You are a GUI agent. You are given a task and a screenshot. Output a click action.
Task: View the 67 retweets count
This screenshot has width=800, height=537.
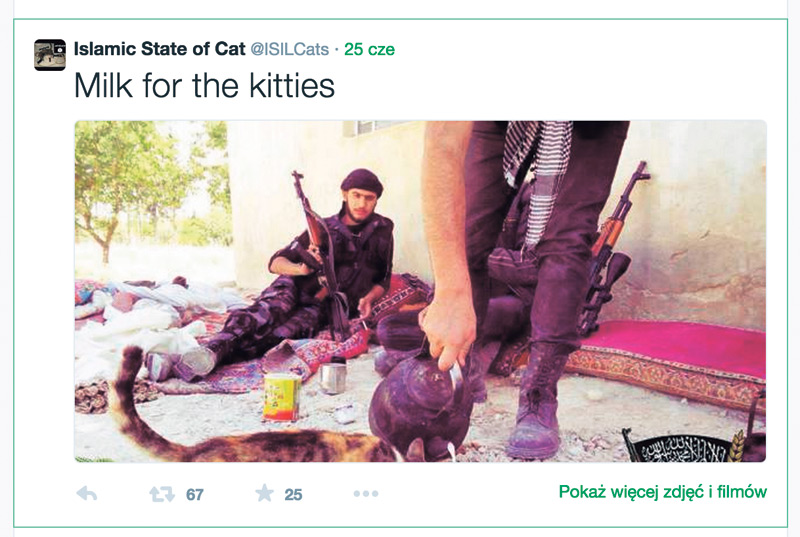[x=195, y=494]
